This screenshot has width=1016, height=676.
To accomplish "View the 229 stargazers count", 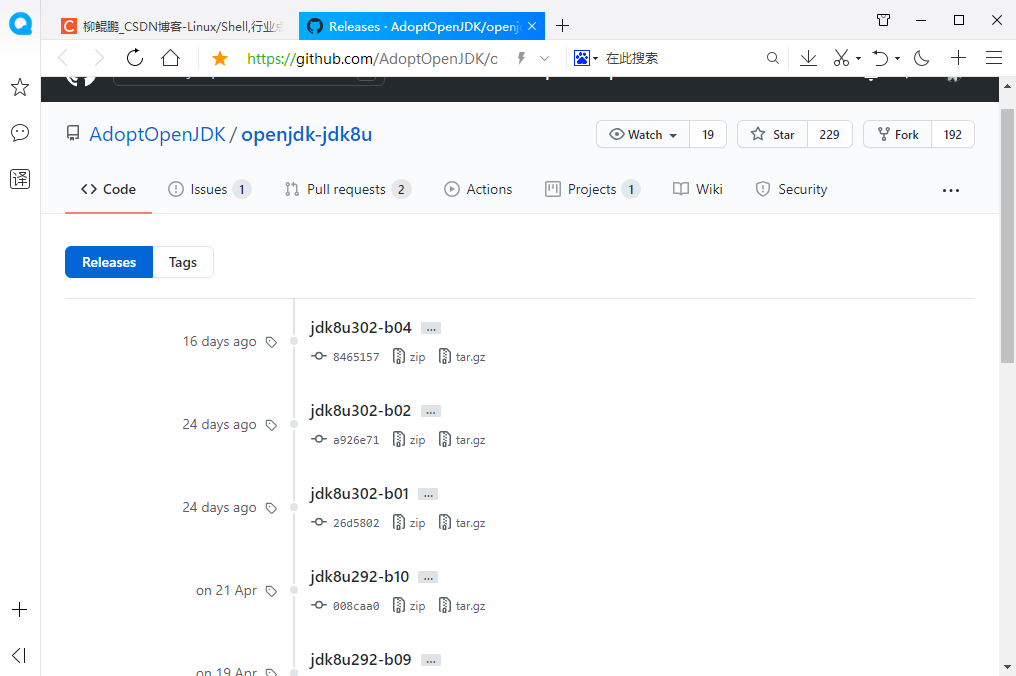I will (x=829, y=134).
